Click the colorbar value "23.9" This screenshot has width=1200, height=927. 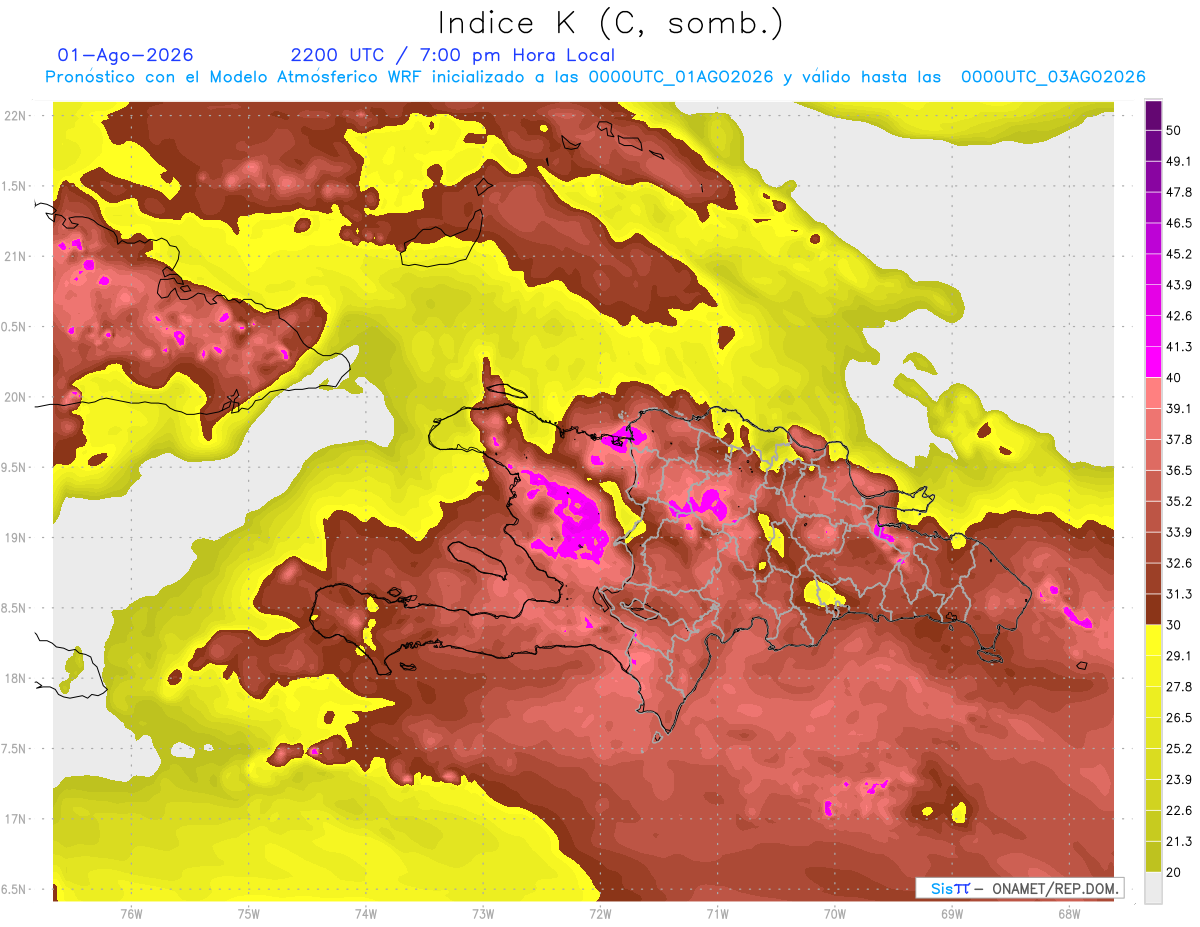[1179, 779]
